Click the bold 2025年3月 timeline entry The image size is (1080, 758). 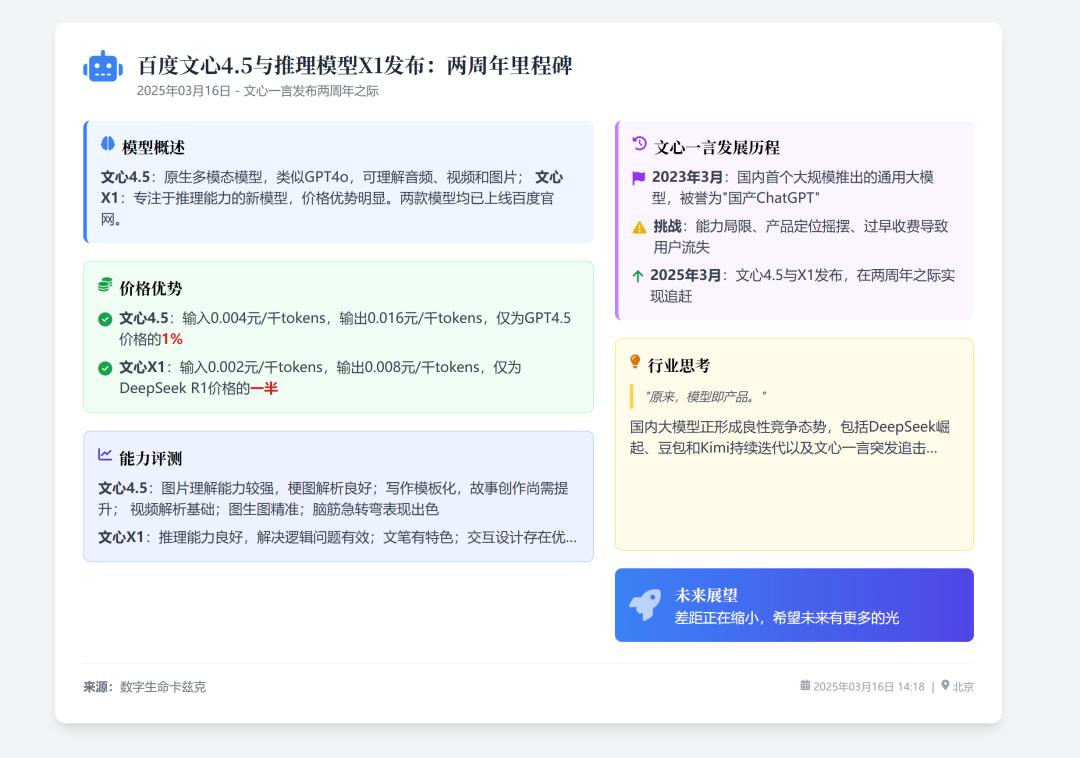tap(685, 275)
